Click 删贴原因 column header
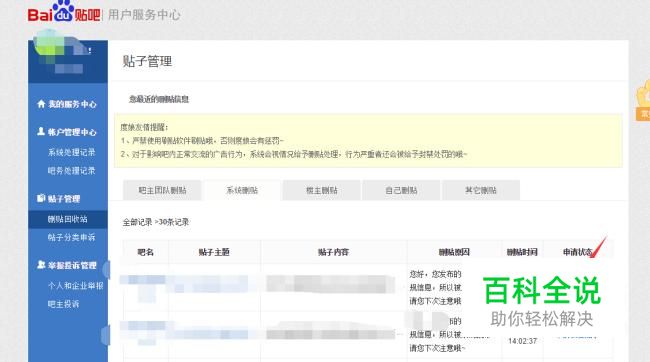Screen dimensions: 650x362 454,252
